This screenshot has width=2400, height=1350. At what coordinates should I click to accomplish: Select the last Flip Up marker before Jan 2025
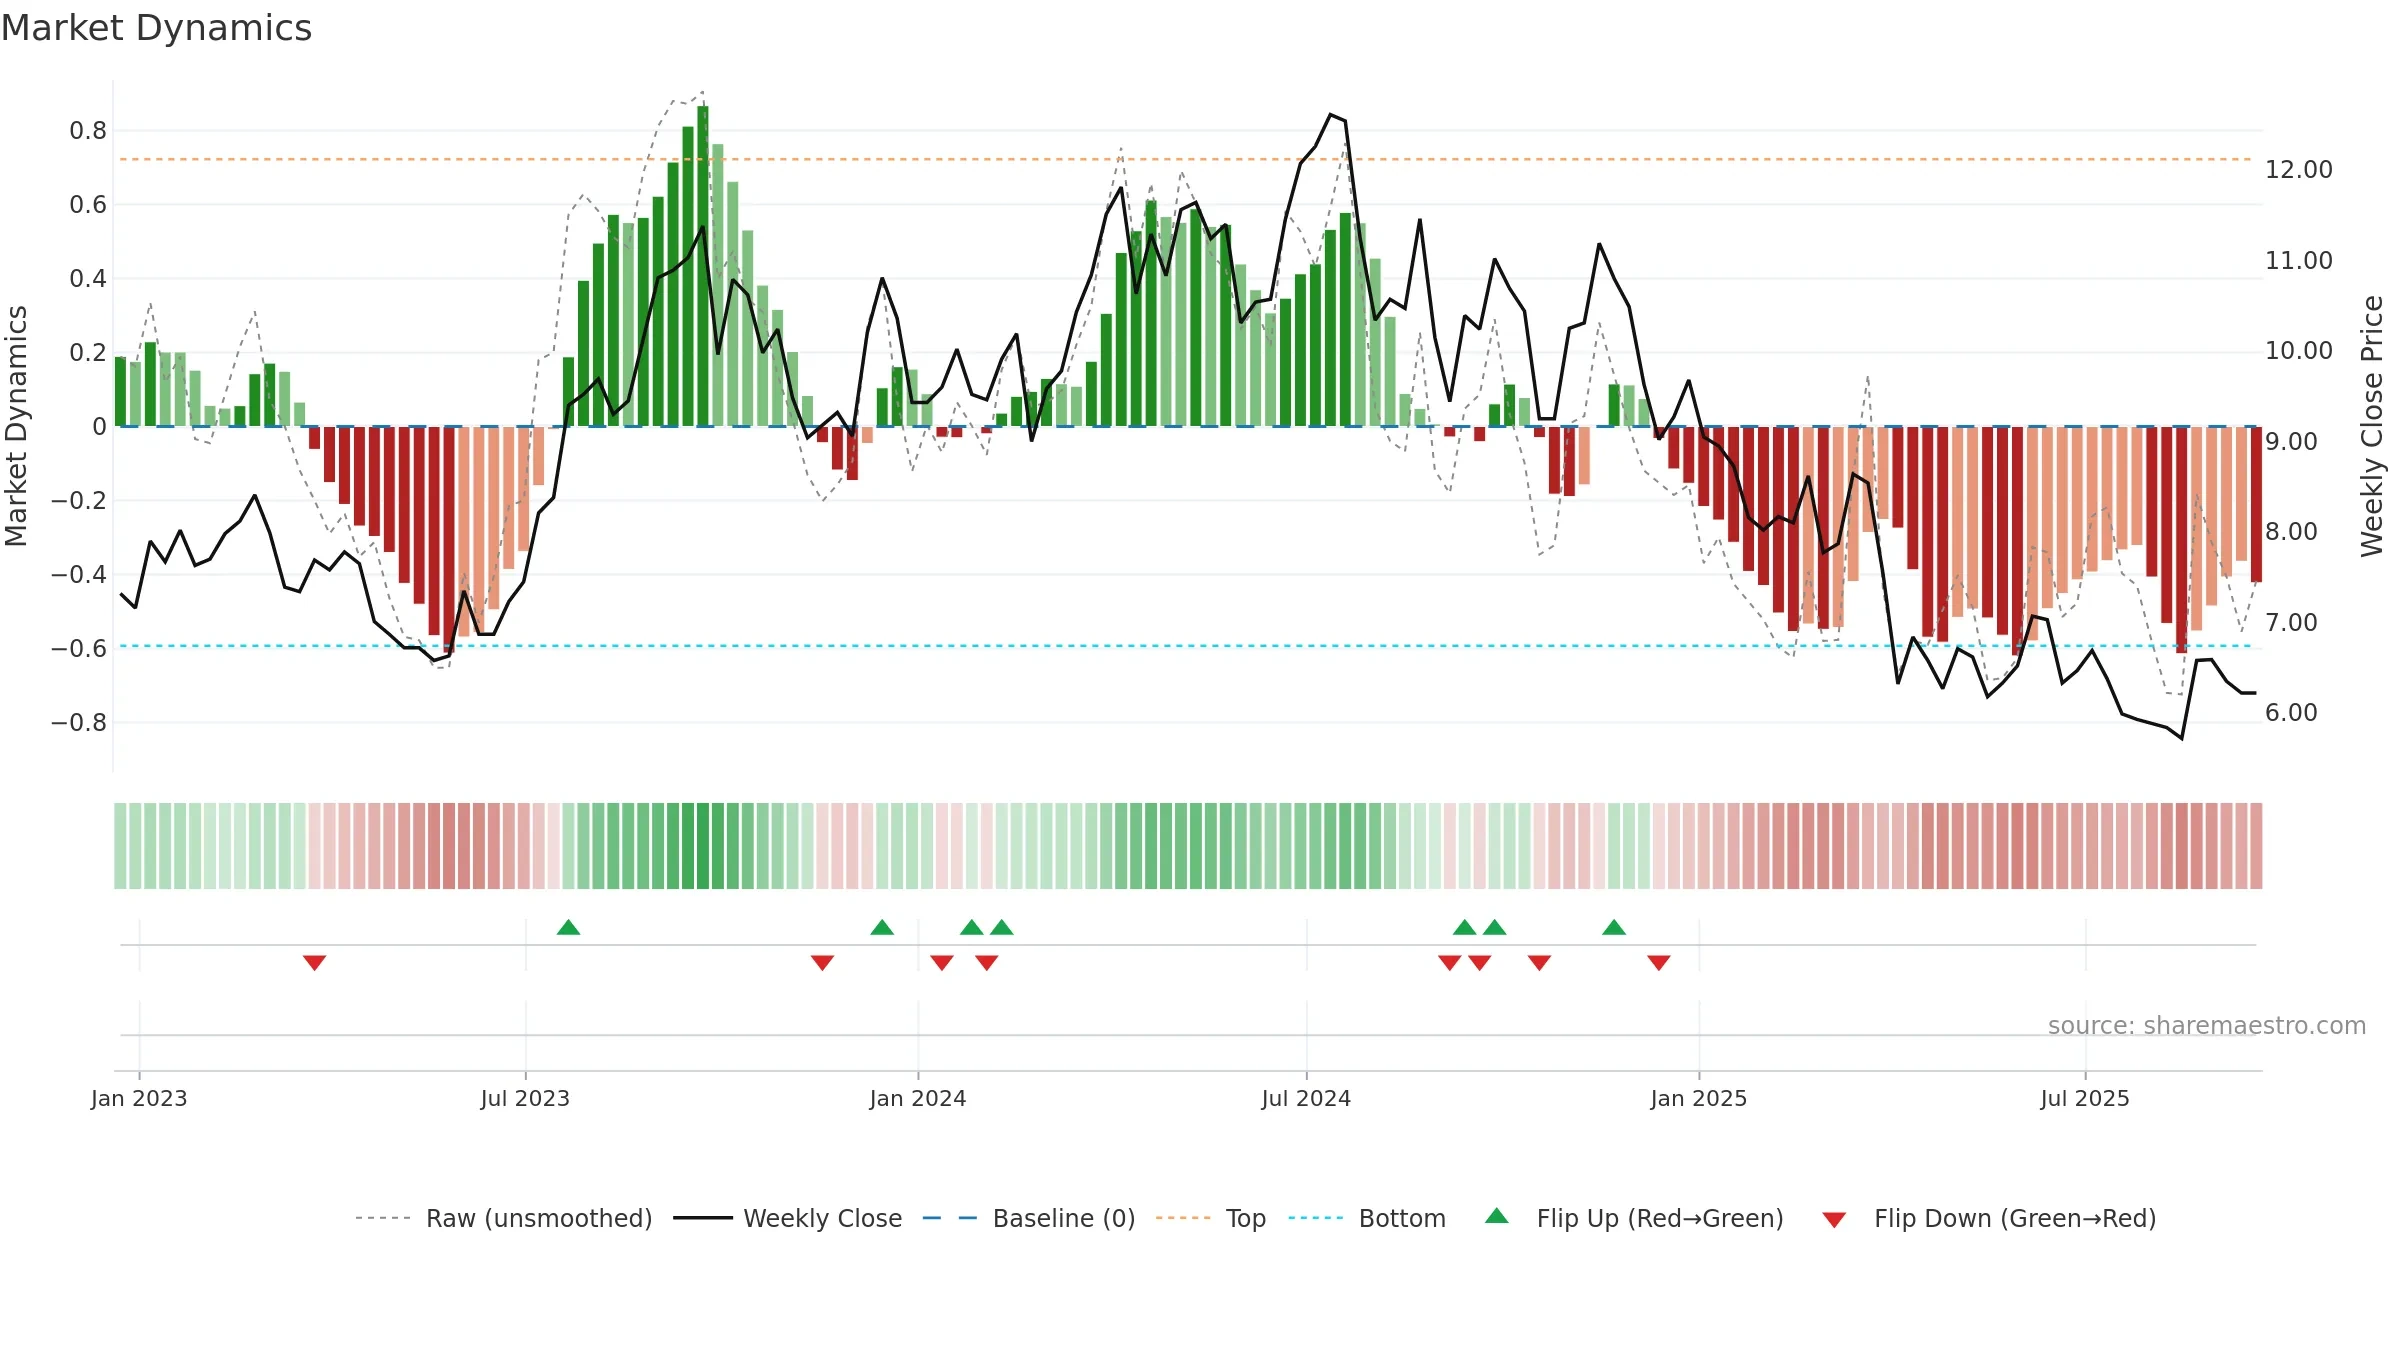(x=1614, y=927)
